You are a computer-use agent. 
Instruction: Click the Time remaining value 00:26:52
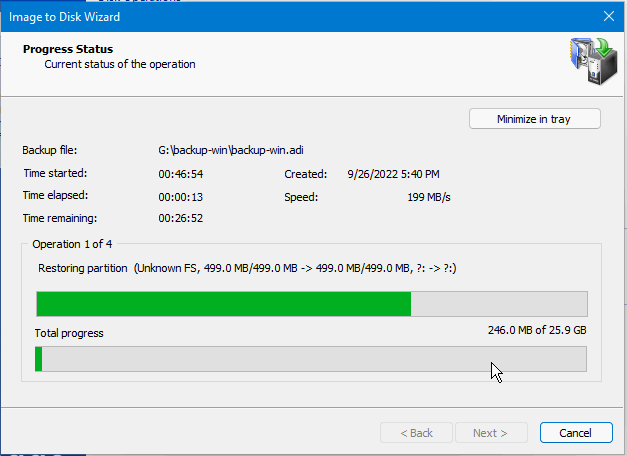pos(181,218)
